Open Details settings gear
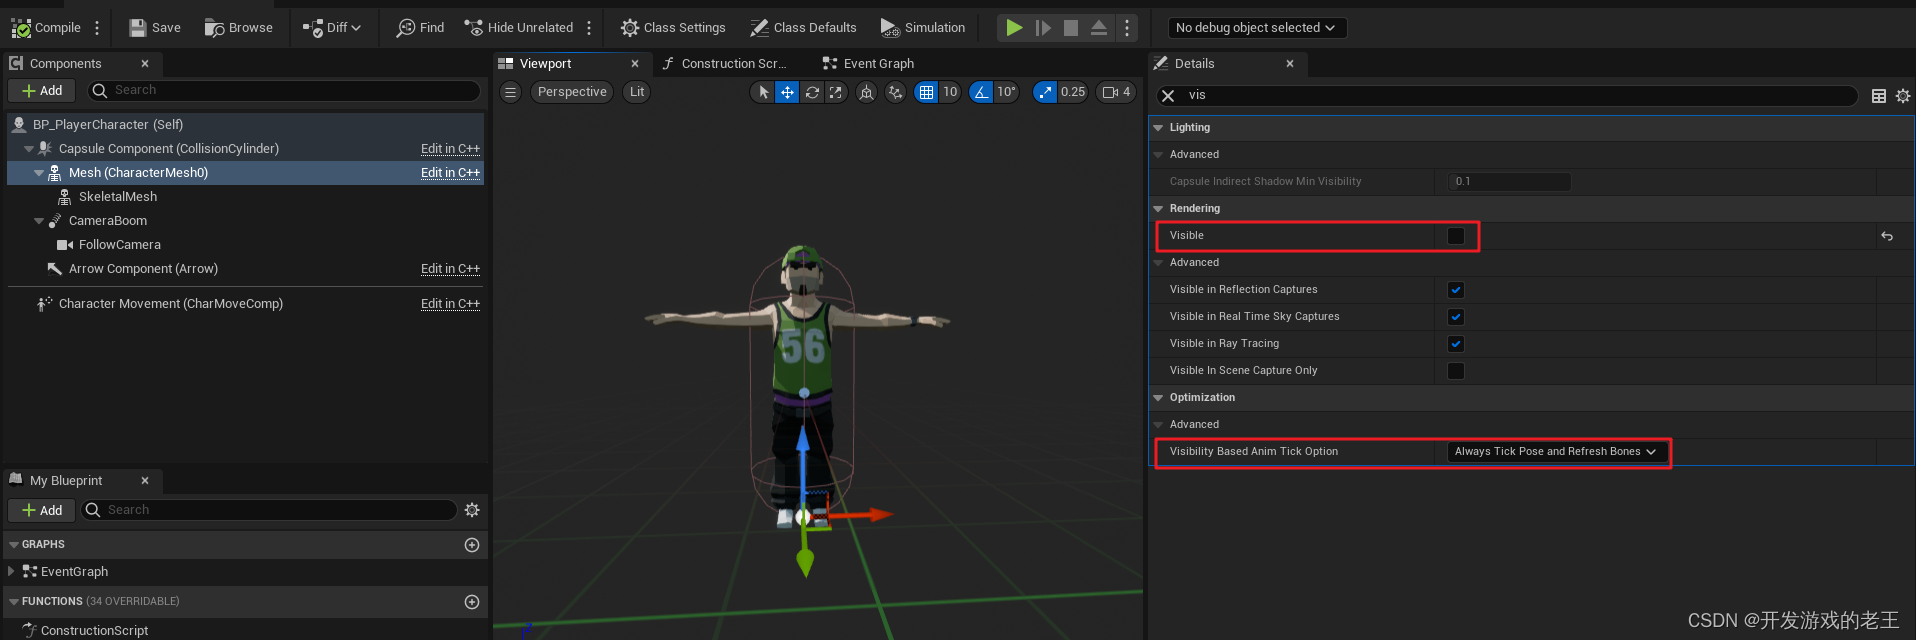This screenshot has width=1916, height=640. point(1903,96)
